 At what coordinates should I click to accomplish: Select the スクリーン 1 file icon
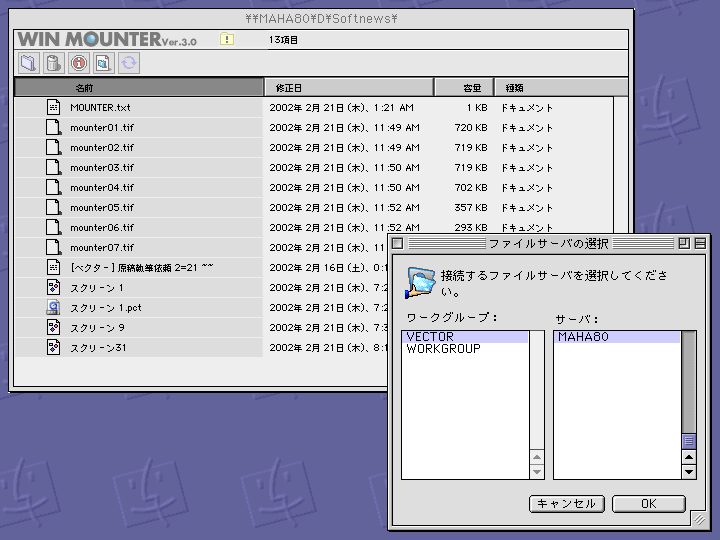pos(53,287)
